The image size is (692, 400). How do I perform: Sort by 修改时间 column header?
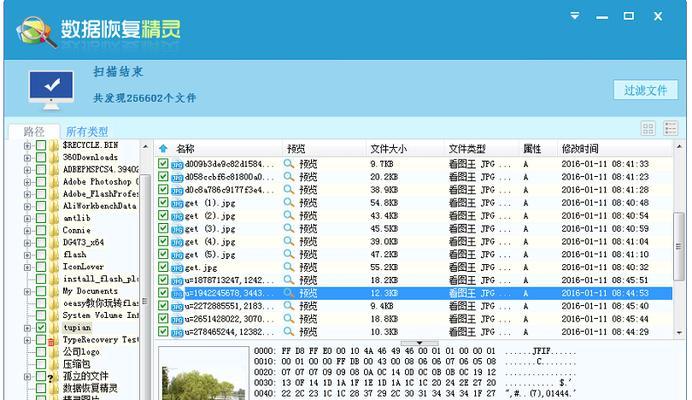pyautogui.click(x=580, y=149)
